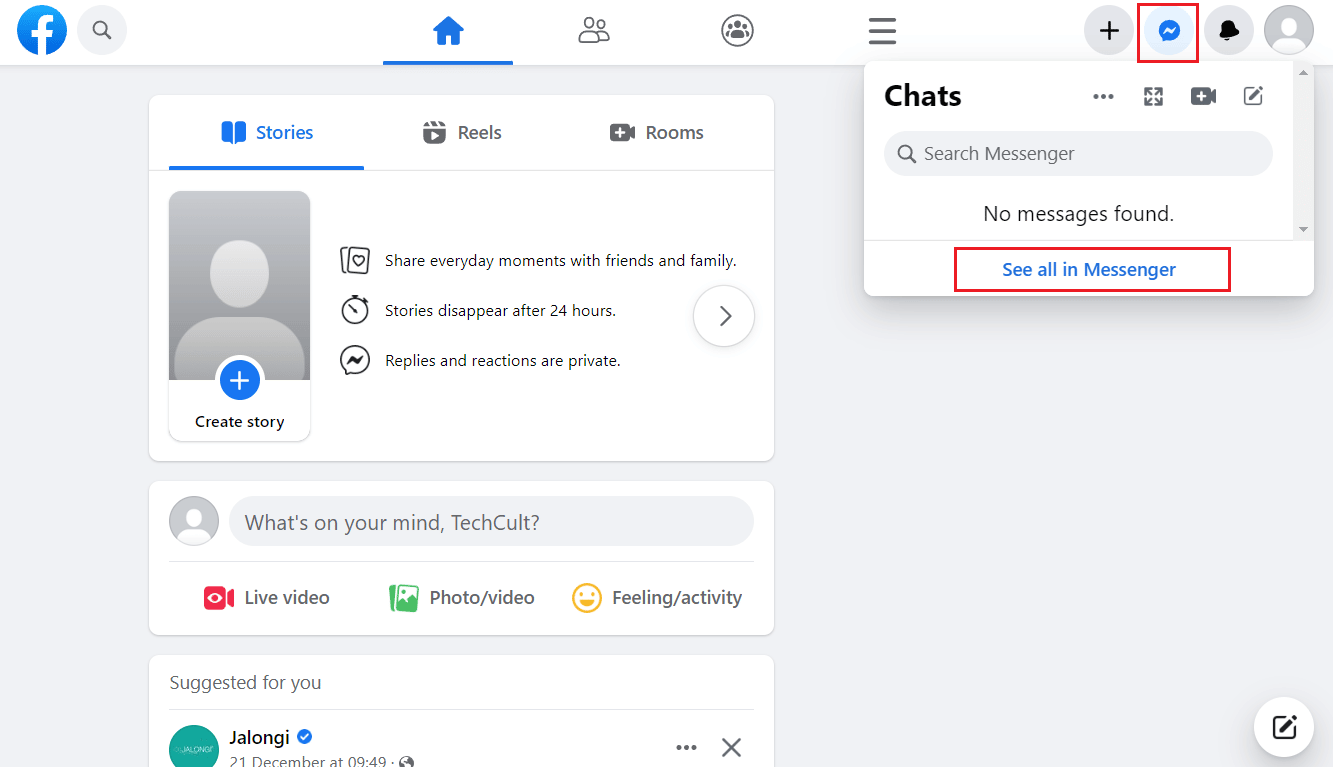1333x767 pixels.
Task: Open See all in Messenger
Action: (x=1091, y=269)
